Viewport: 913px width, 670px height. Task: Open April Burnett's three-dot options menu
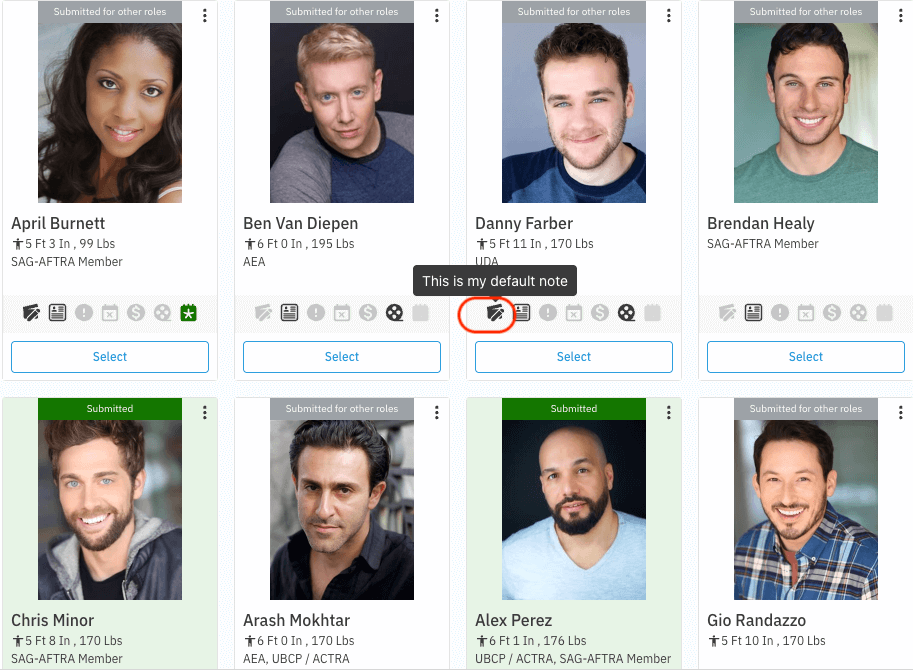(205, 15)
